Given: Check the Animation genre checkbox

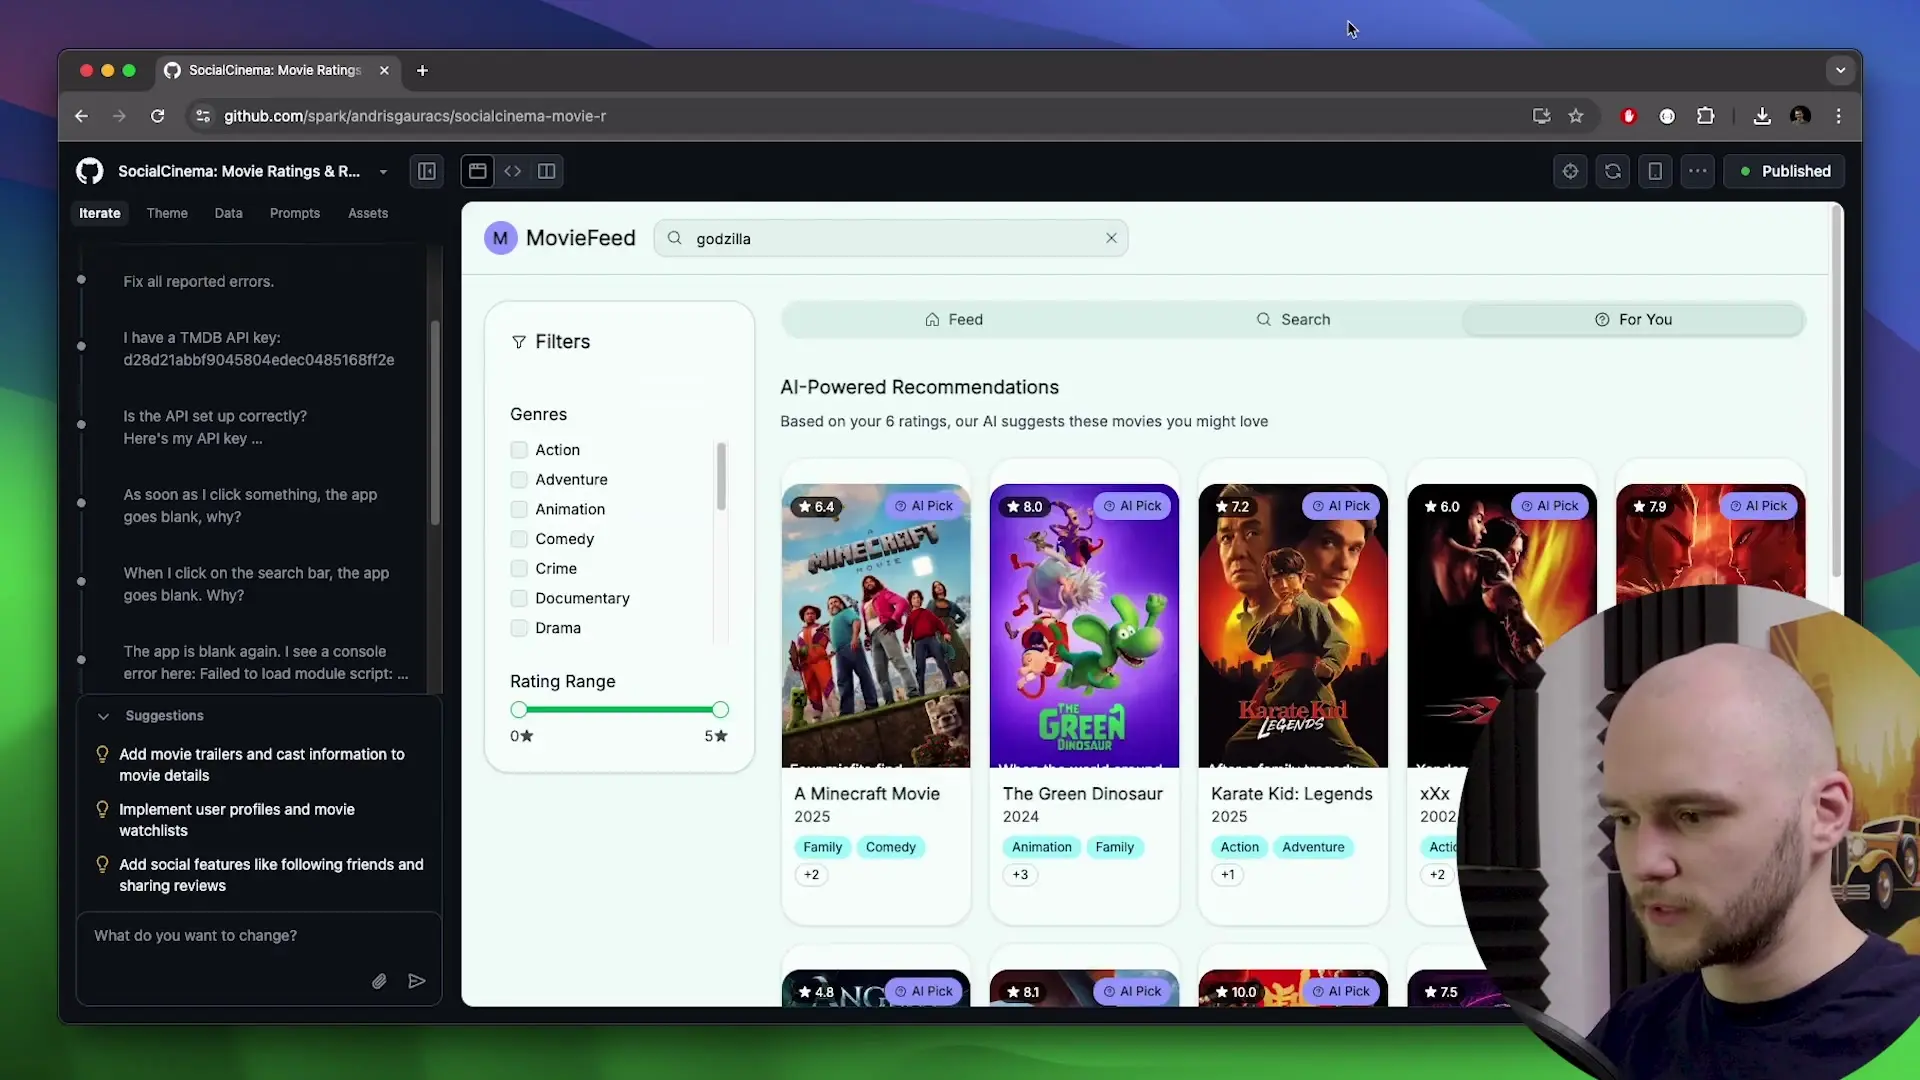Looking at the screenshot, I should [x=519, y=509].
